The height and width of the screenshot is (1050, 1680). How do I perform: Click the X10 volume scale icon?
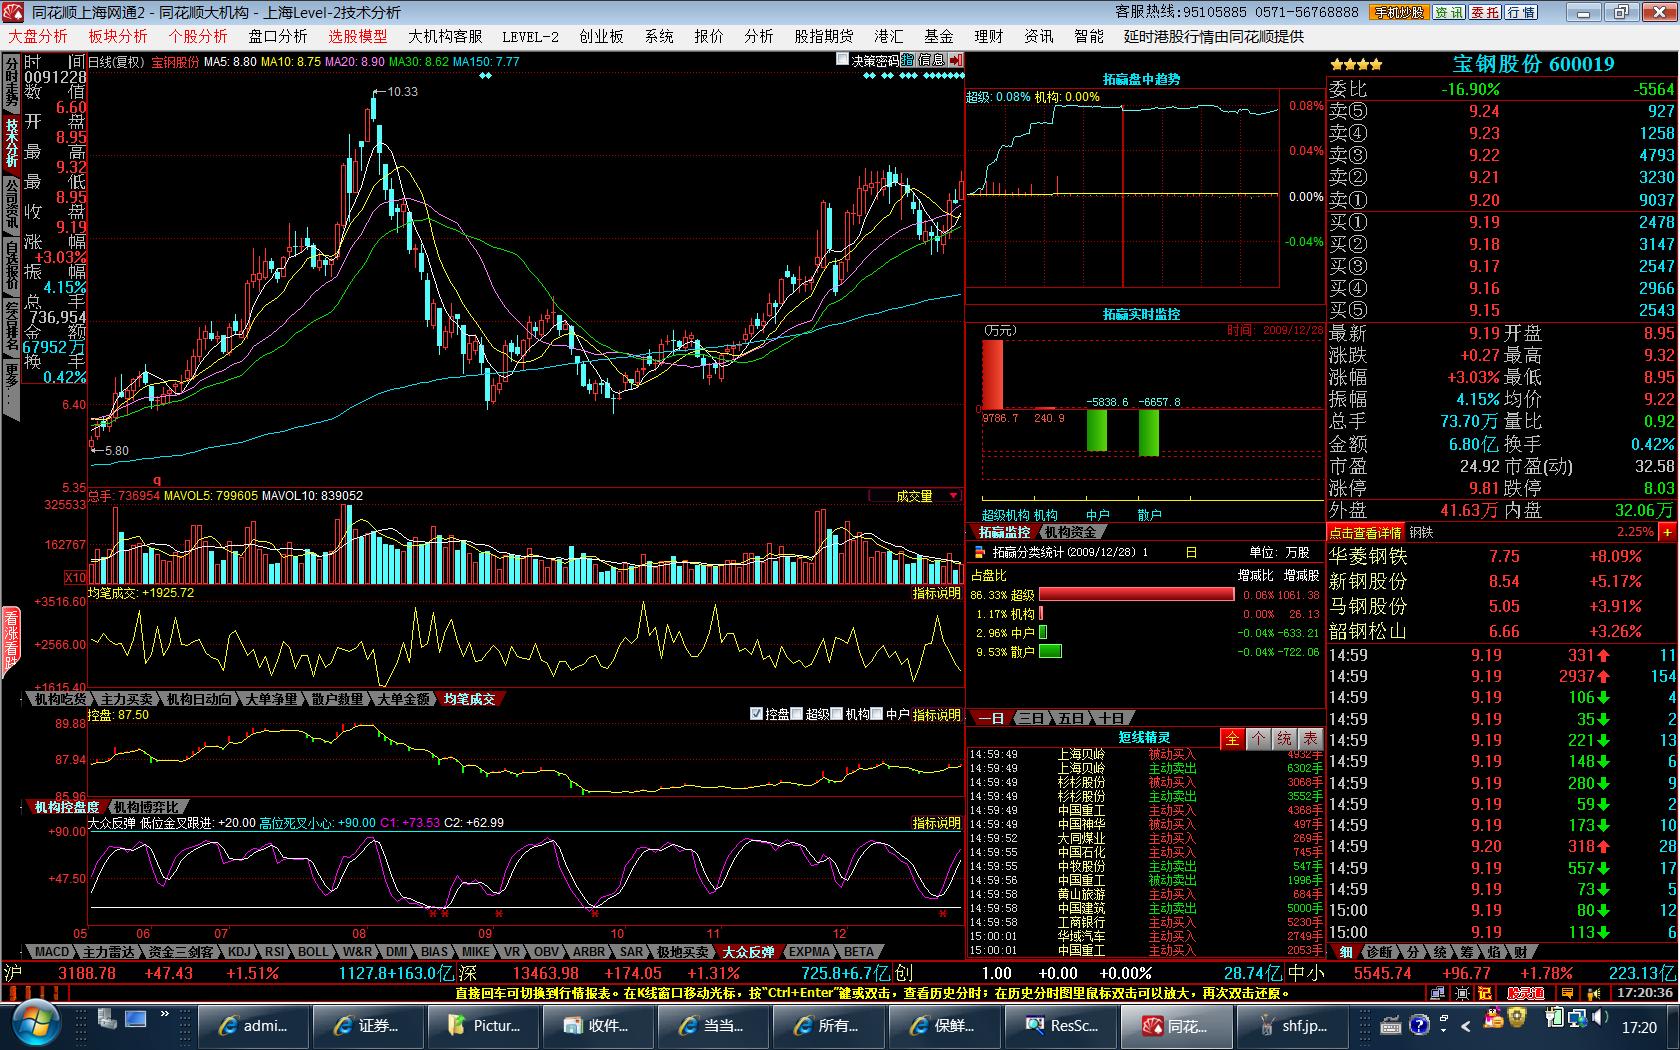[x=75, y=577]
